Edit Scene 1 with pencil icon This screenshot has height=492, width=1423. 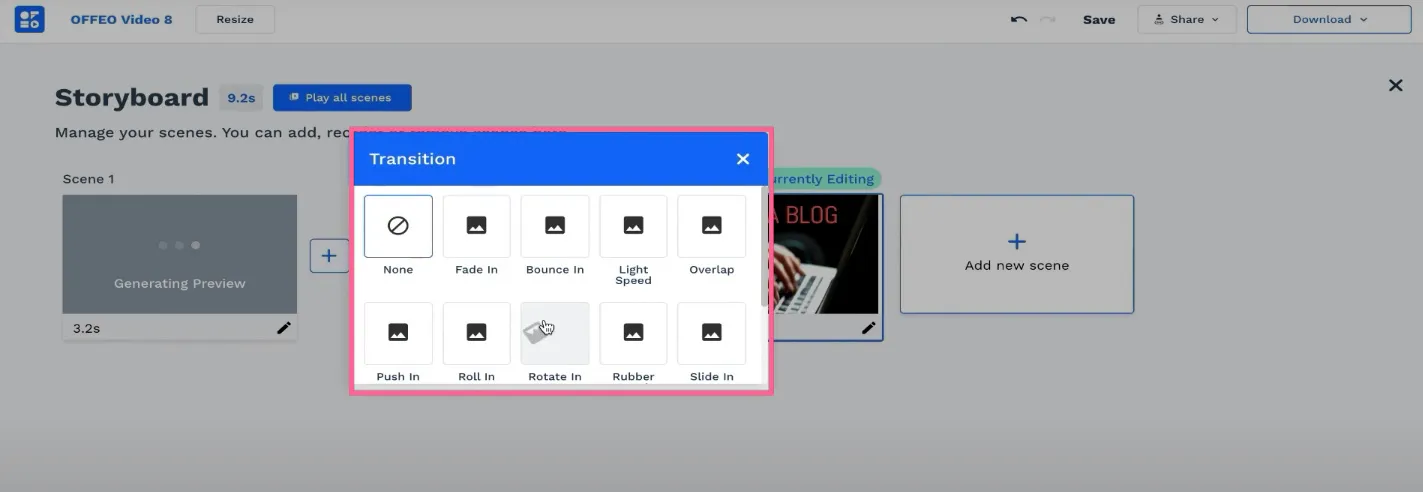coord(284,328)
